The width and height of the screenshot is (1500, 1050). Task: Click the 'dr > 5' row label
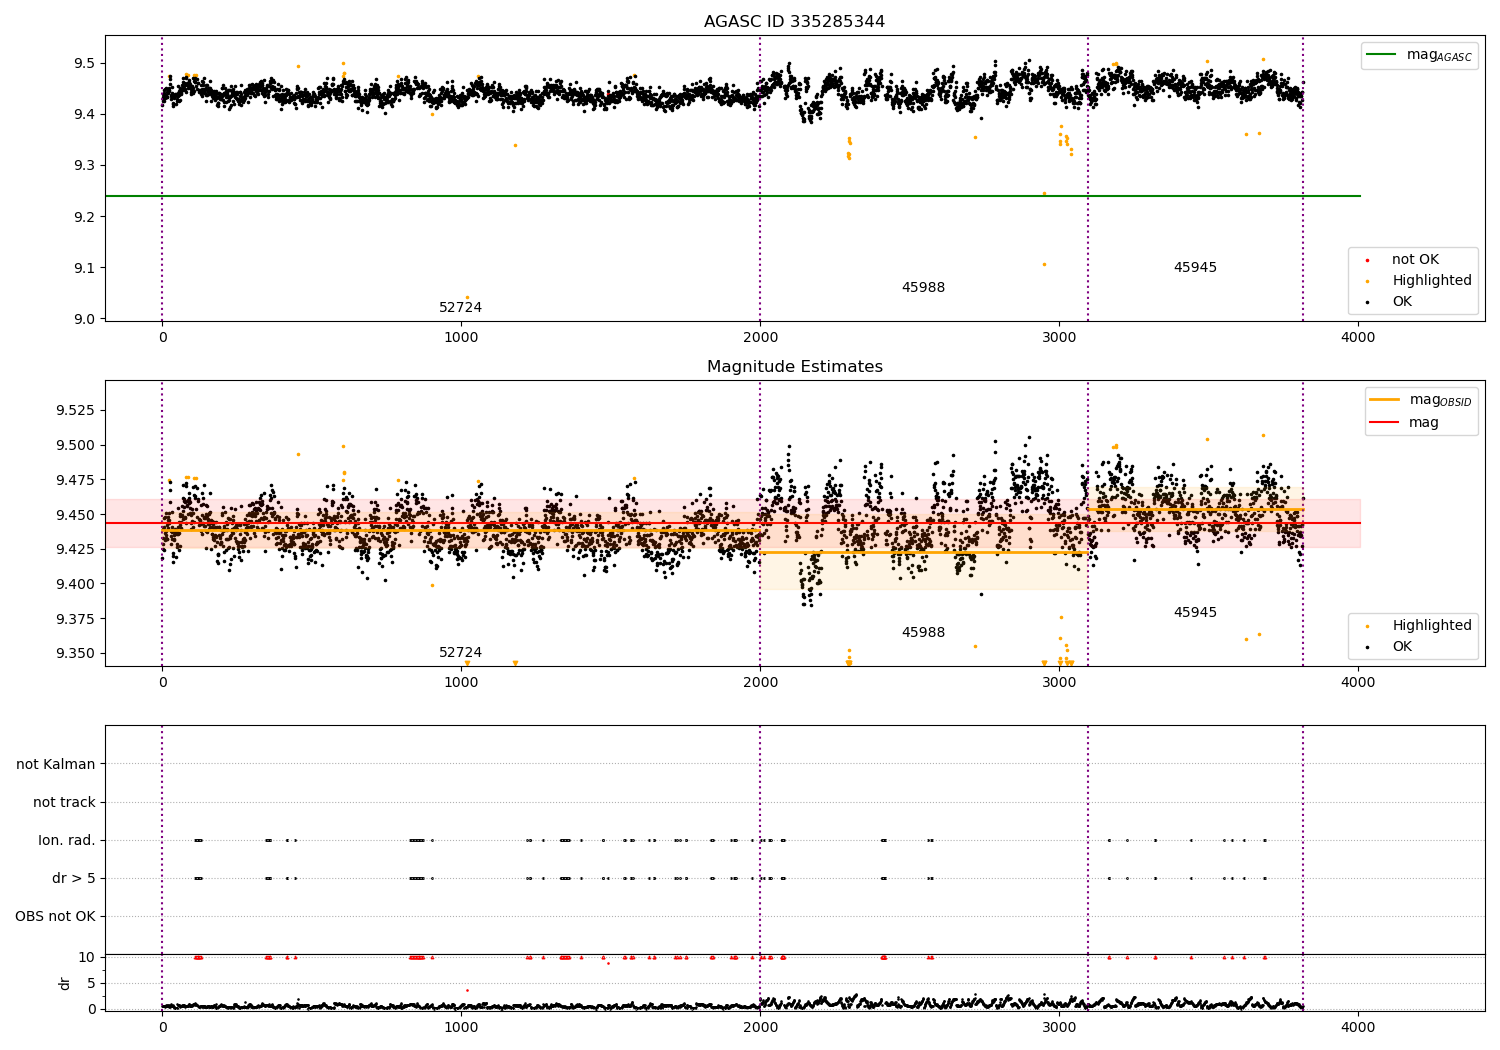(x=74, y=879)
